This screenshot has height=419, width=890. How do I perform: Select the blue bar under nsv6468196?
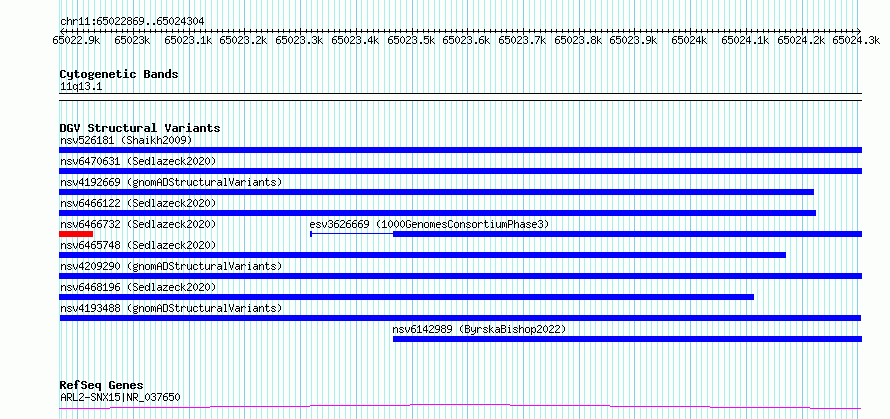[406, 297]
